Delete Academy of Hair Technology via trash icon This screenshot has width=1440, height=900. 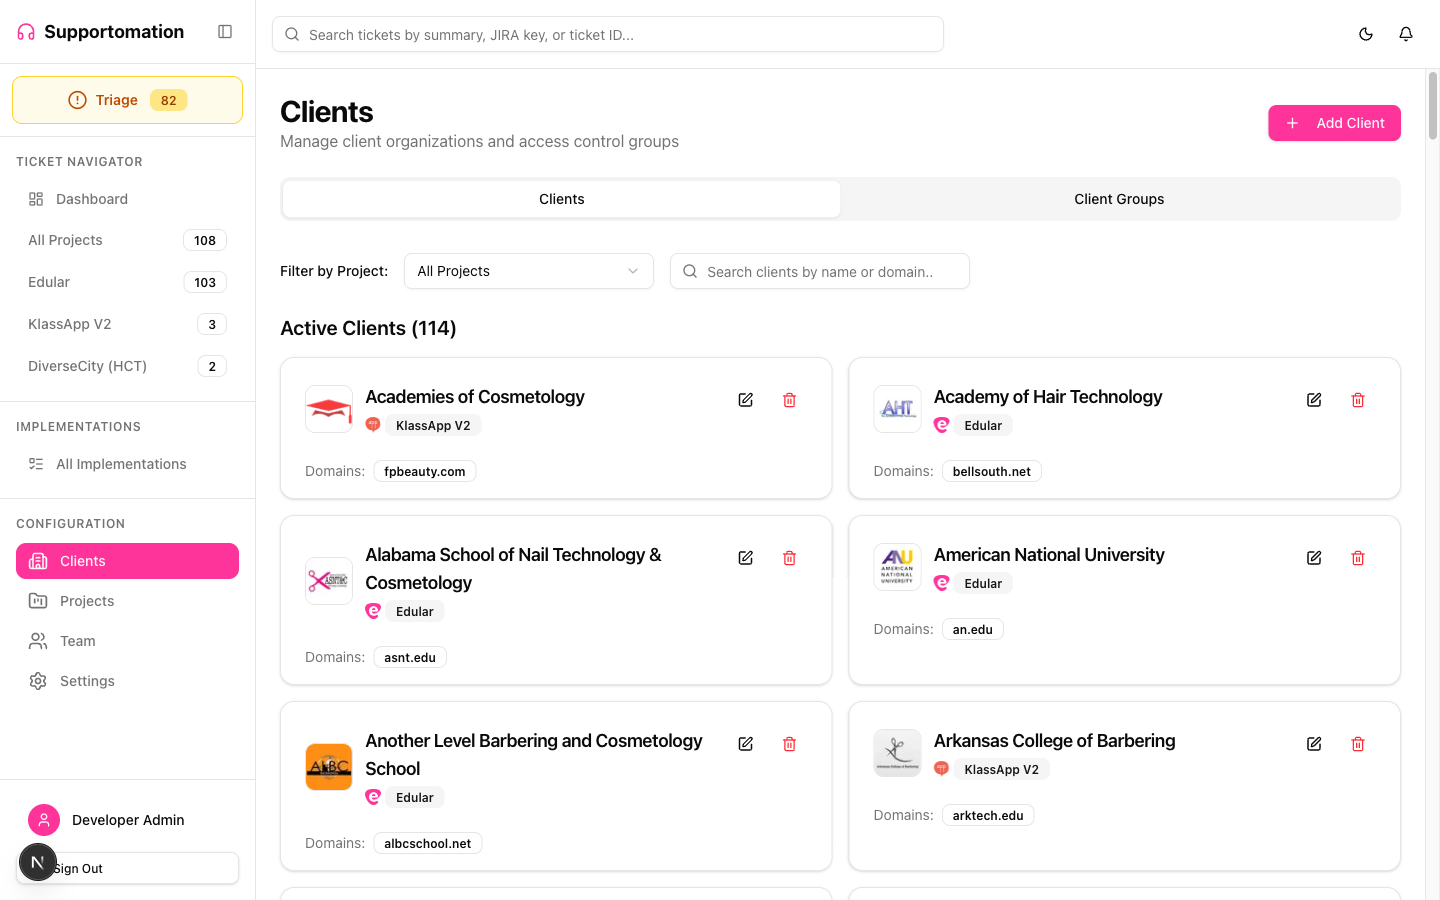(x=1357, y=399)
